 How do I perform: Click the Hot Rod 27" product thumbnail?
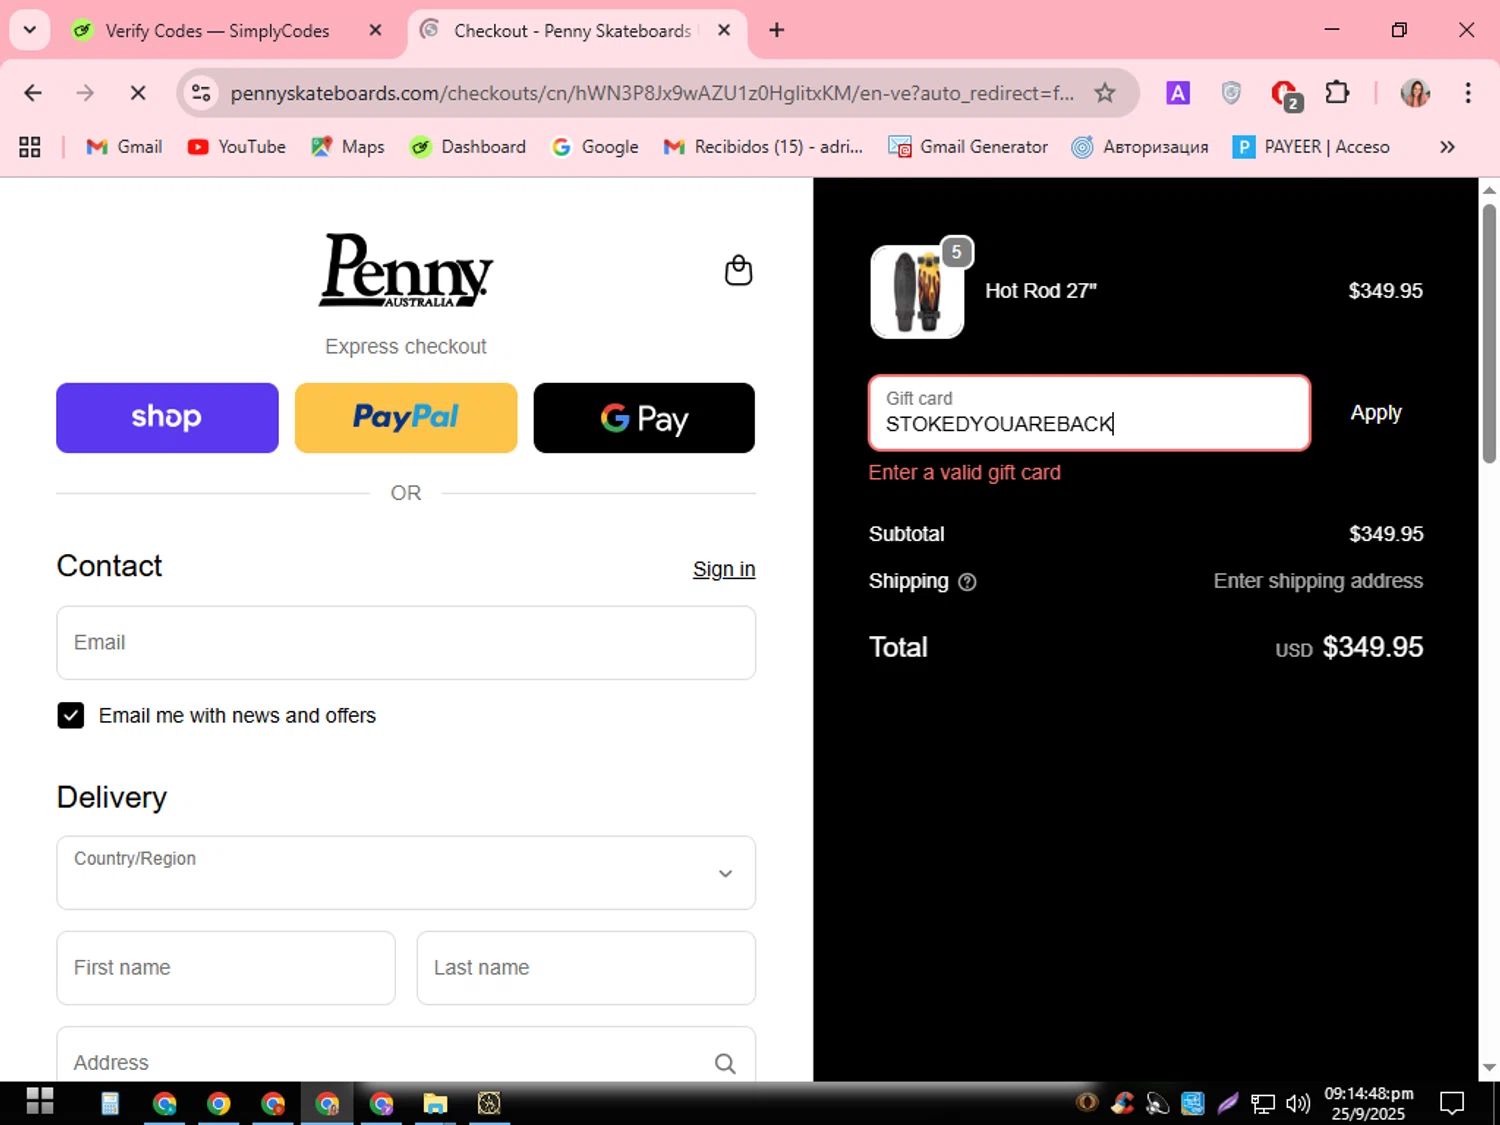pos(918,291)
